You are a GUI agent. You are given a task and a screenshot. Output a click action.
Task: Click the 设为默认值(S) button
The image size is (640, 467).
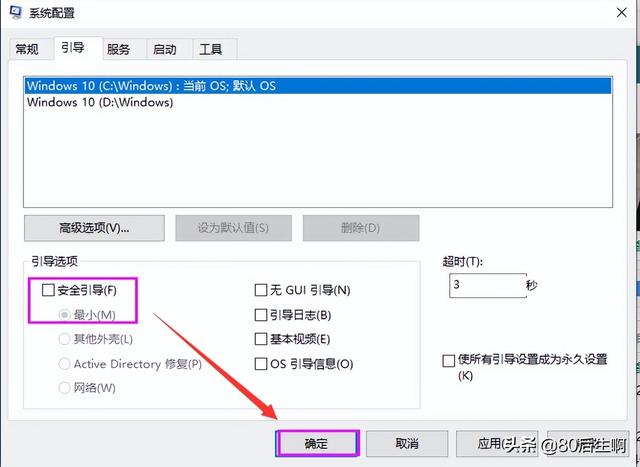233,228
